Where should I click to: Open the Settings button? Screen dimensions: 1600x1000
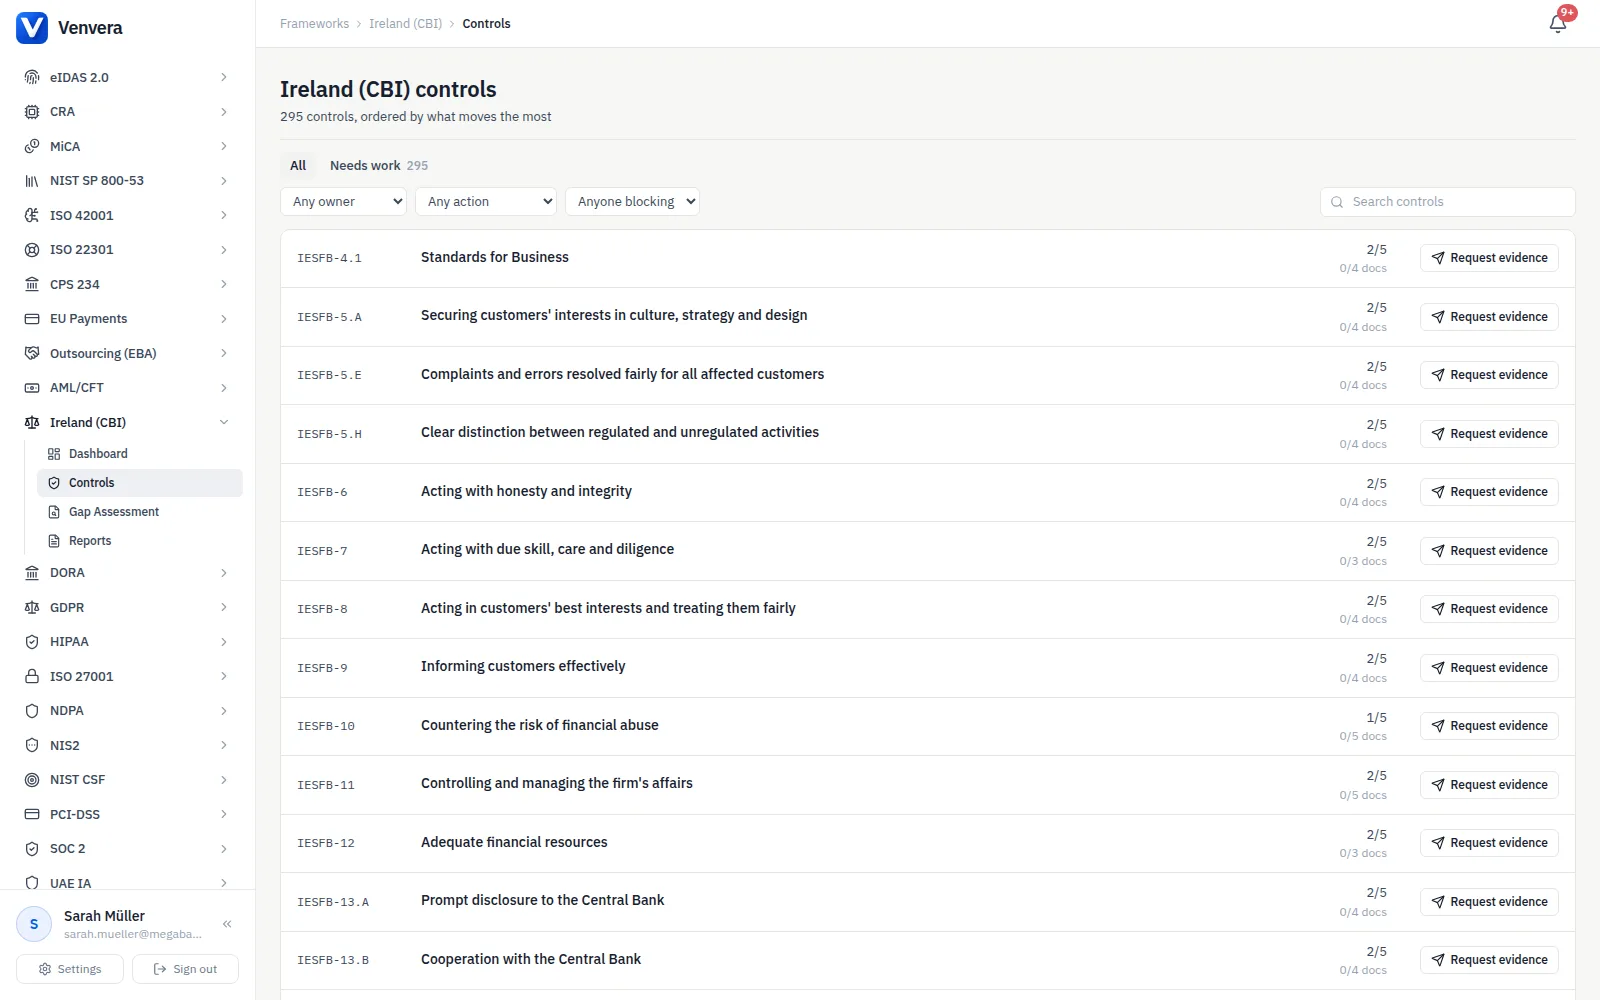click(70, 969)
